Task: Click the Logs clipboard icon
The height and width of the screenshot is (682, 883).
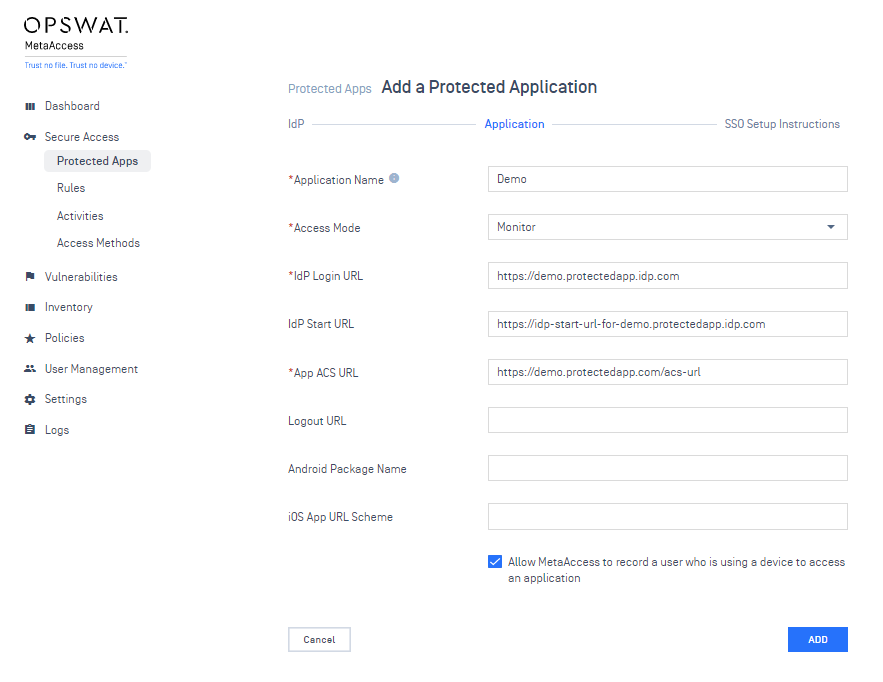Action: pyautogui.click(x=30, y=430)
